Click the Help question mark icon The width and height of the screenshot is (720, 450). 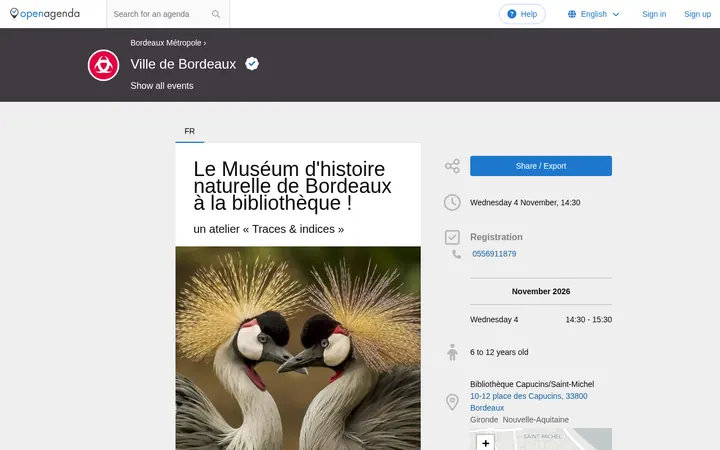pos(512,14)
